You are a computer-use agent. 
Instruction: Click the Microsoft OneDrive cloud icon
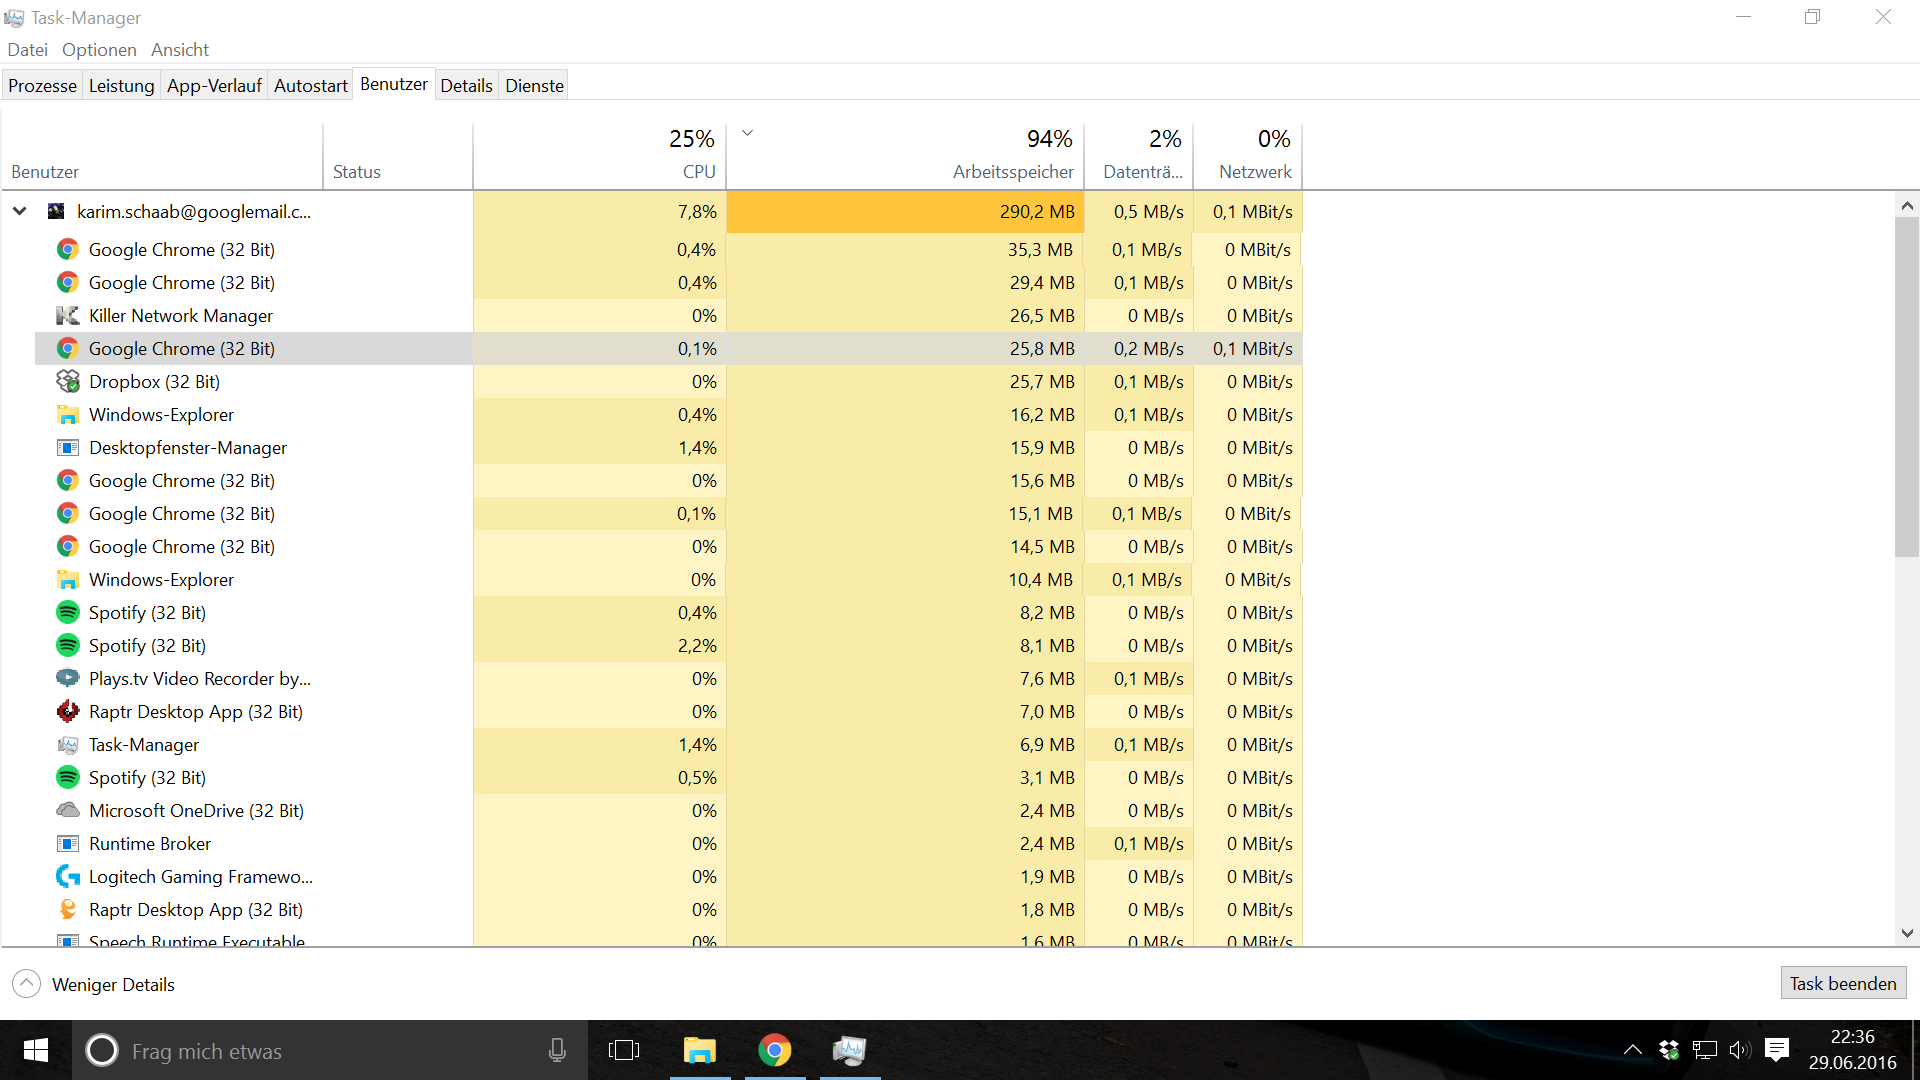pos(68,811)
